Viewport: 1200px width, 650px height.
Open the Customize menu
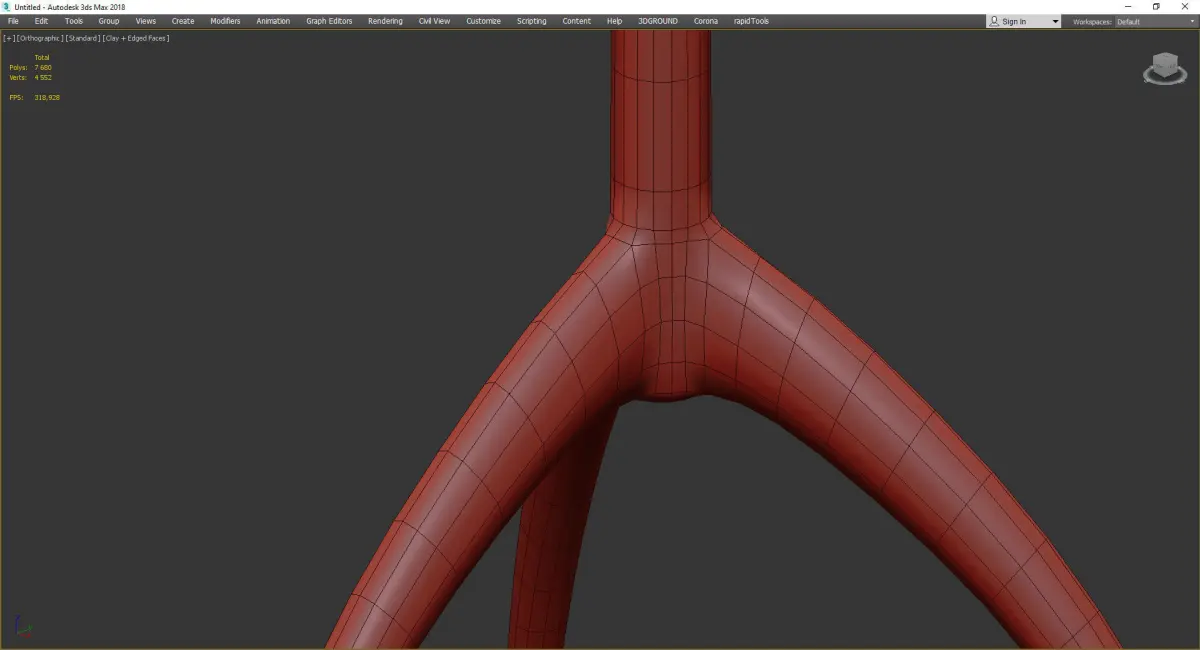coord(483,21)
